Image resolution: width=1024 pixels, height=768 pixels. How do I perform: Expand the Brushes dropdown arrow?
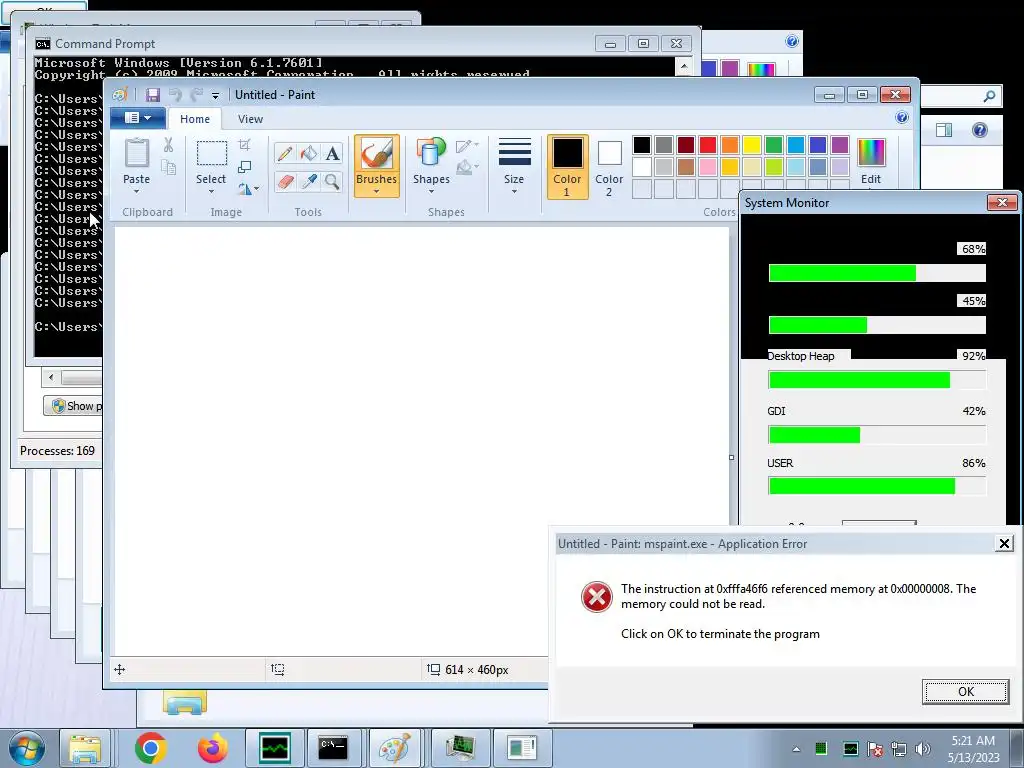coord(377,191)
